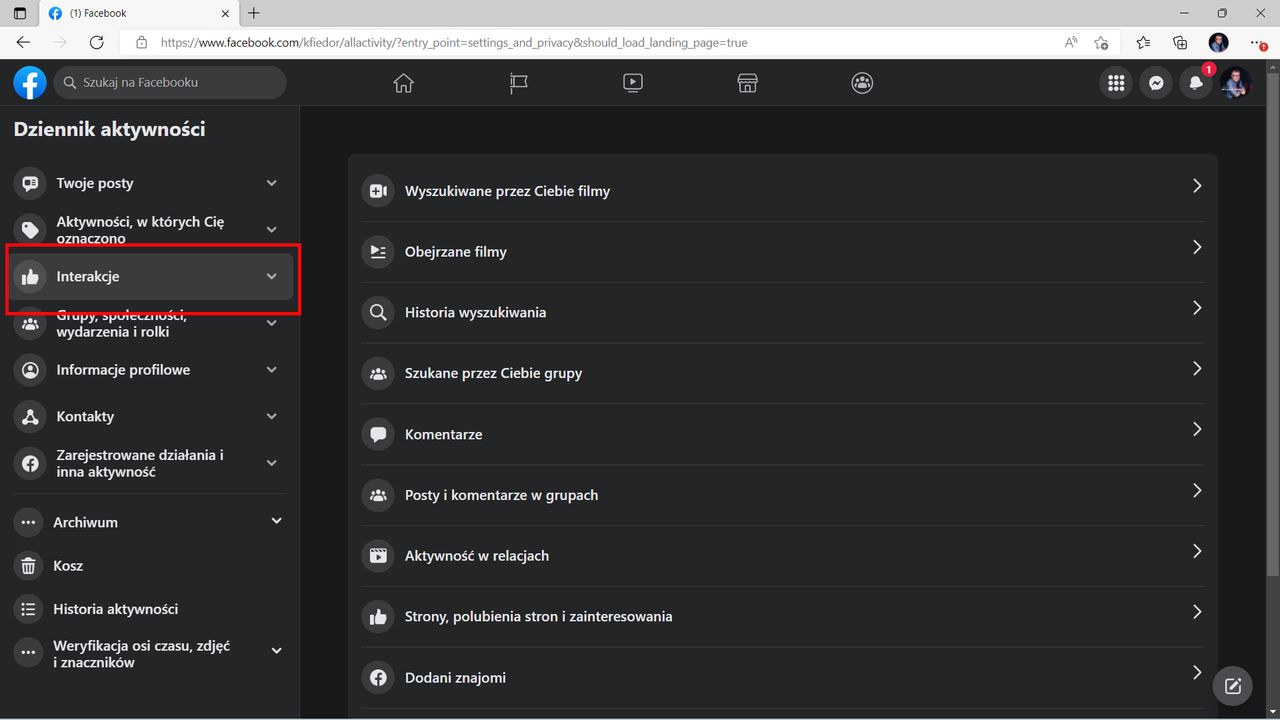The height and width of the screenshot is (720, 1280).
Task: Open Obejrzane filmy entry
Action: [782, 252]
